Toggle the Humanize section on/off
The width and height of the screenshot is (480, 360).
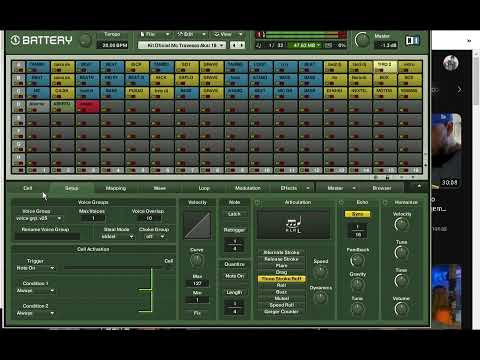[x=385, y=202]
